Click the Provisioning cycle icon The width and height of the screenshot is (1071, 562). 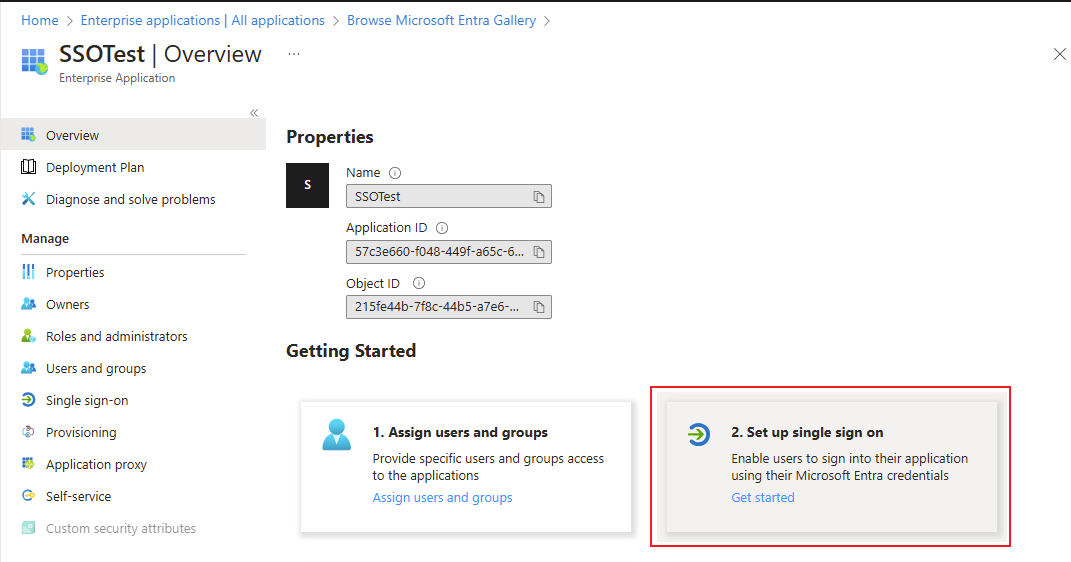coord(28,432)
